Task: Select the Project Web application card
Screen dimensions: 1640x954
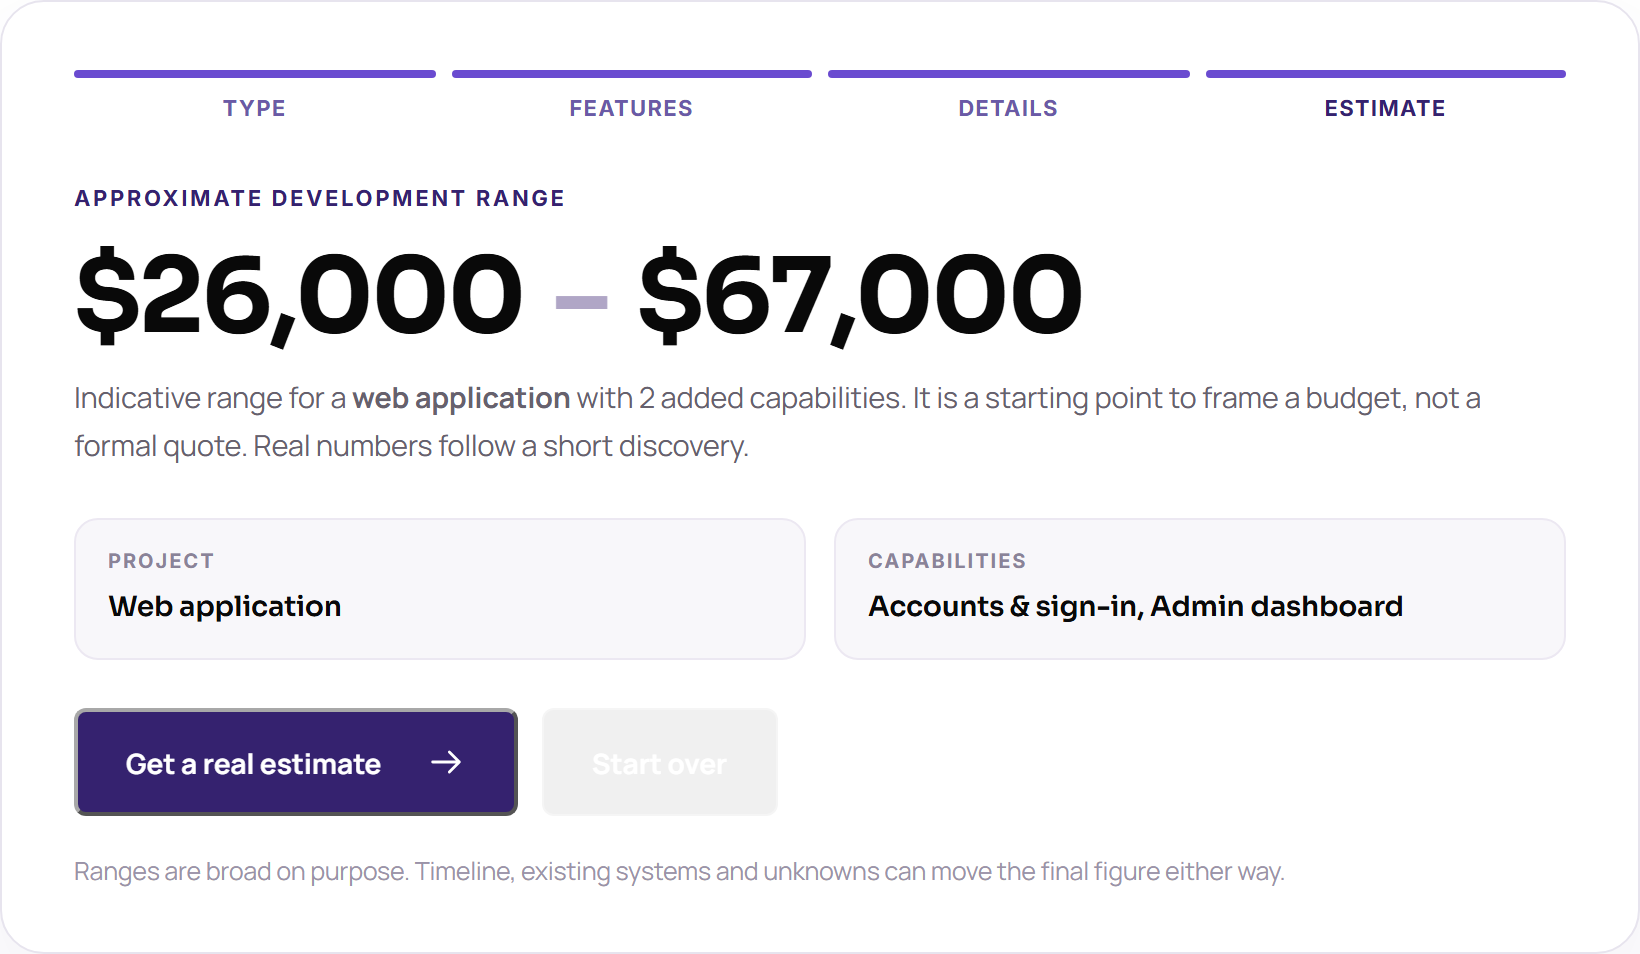Action: [440, 589]
